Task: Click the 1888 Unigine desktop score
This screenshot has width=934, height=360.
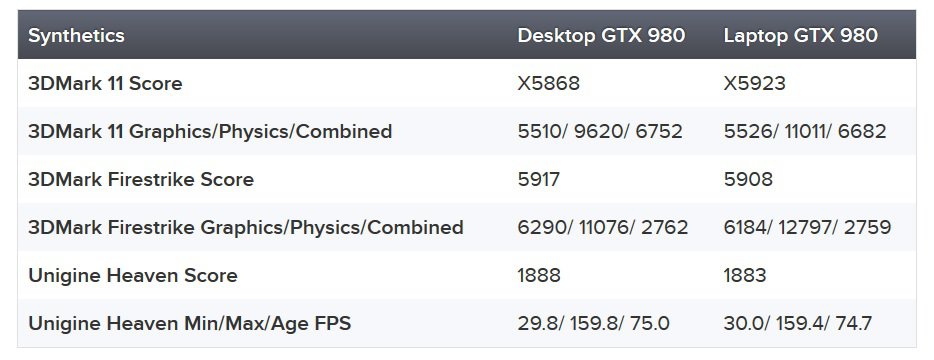Action: (x=539, y=275)
